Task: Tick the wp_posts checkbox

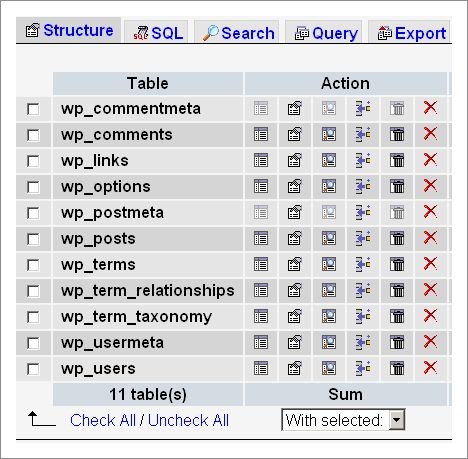Action: point(33,239)
